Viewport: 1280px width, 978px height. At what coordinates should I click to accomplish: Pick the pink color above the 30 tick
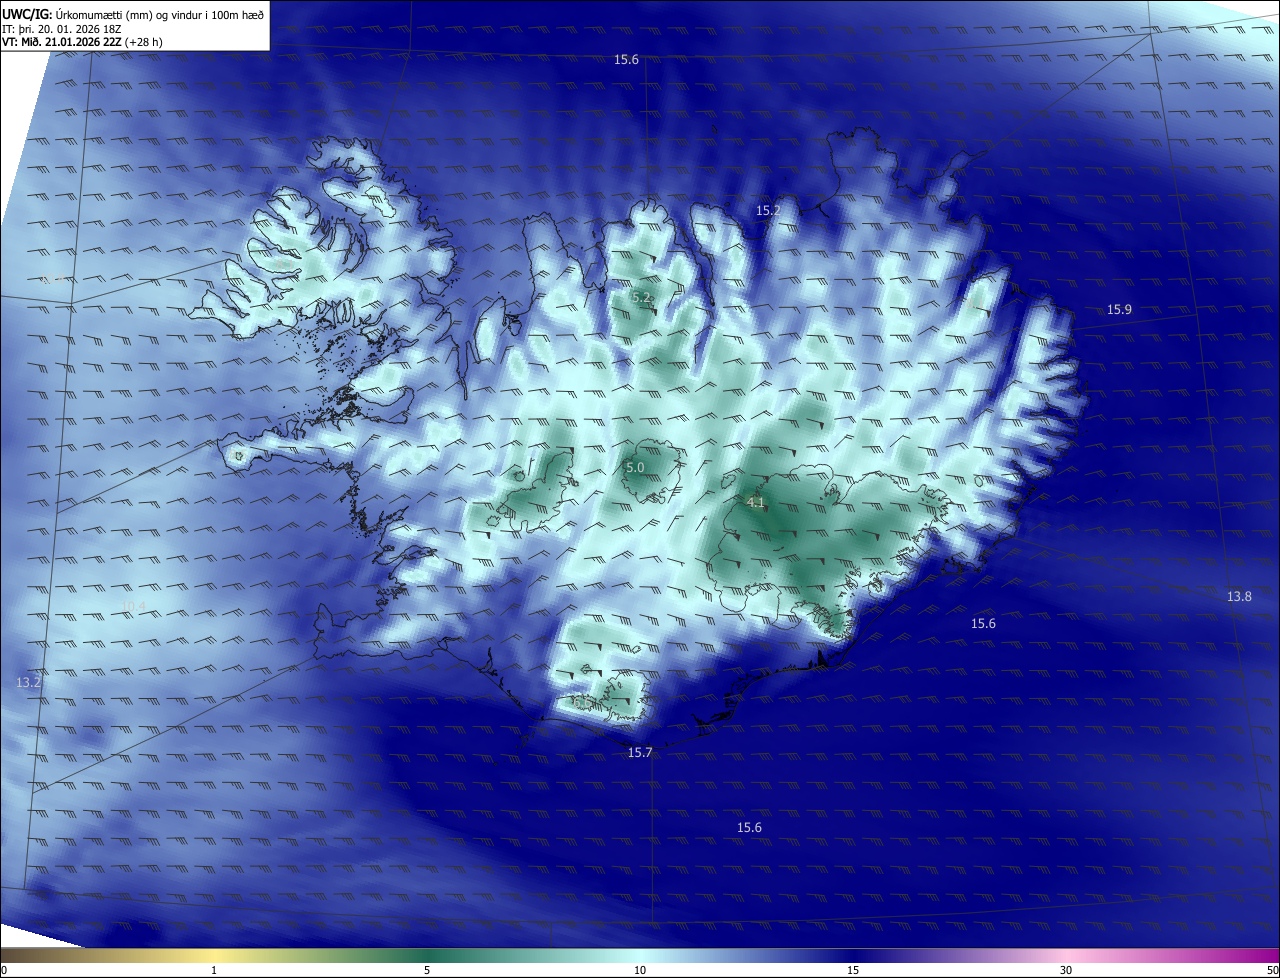coord(1066,955)
